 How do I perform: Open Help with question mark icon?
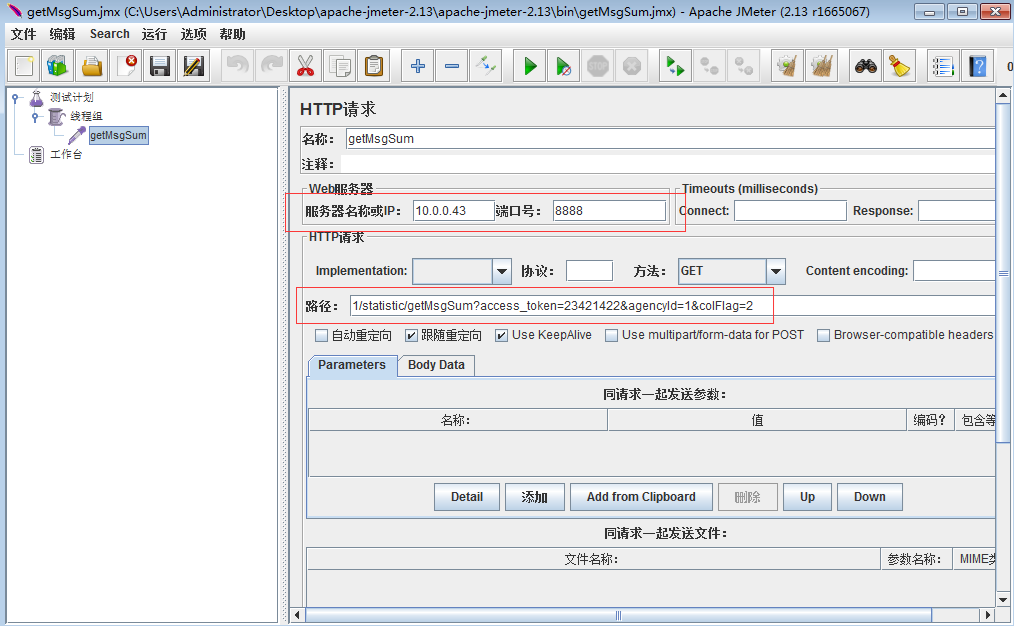977,66
